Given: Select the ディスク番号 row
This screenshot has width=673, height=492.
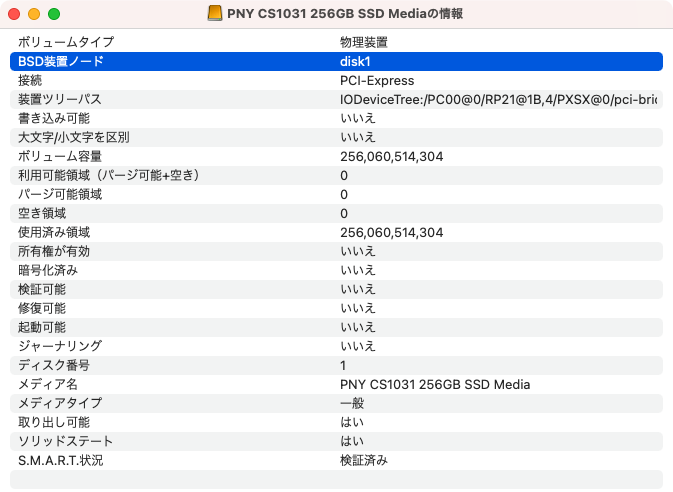Looking at the screenshot, I should (336, 365).
